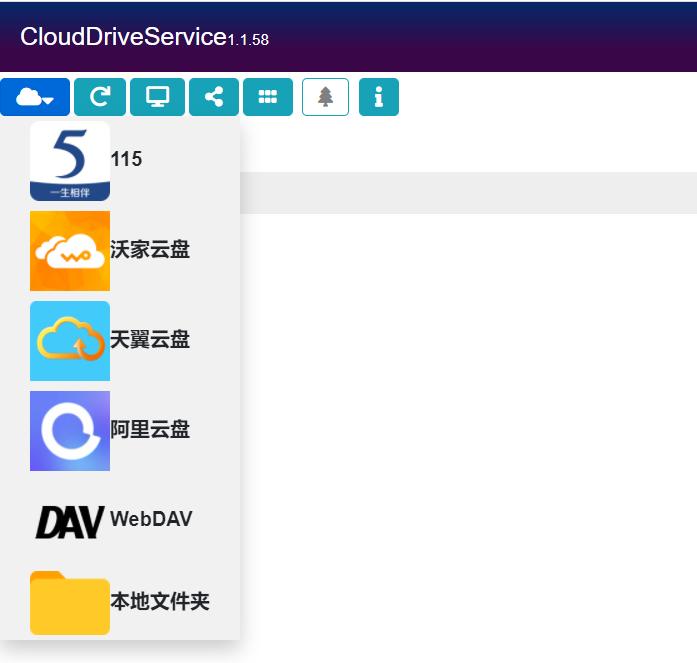Choose the 115 menu entry label
The image size is (697, 663).
127,159
